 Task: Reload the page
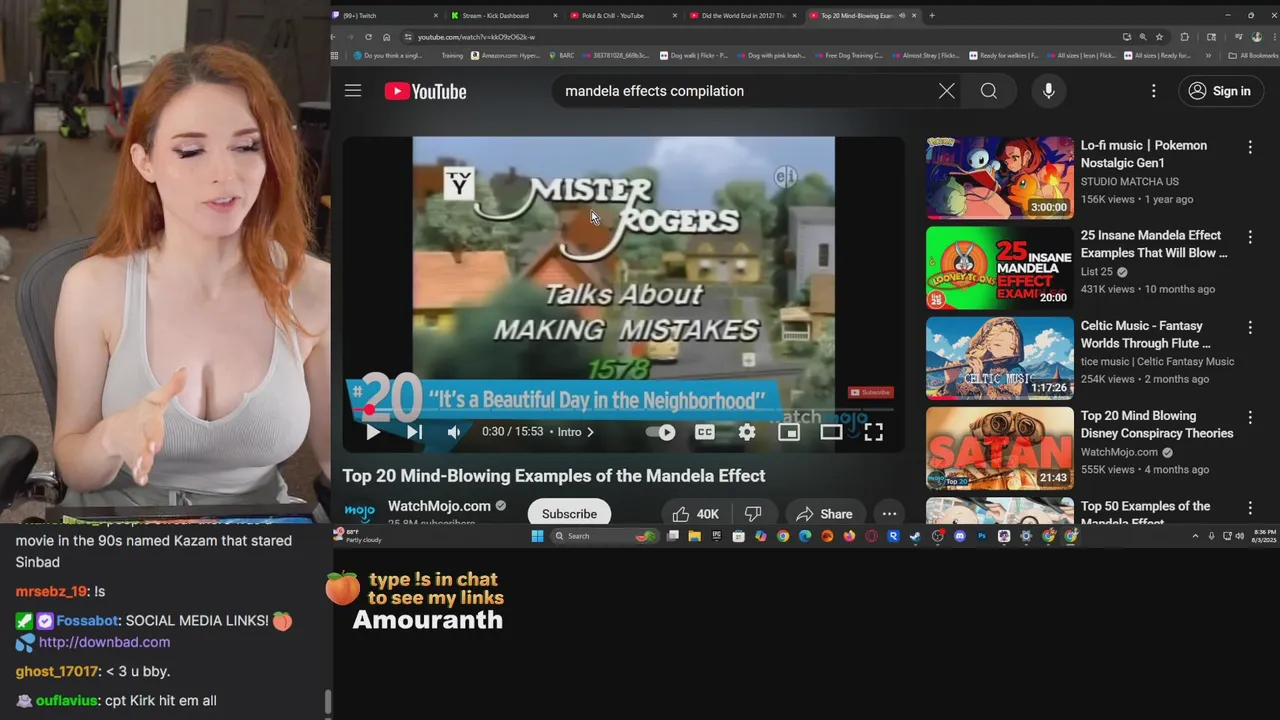pos(369,37)
